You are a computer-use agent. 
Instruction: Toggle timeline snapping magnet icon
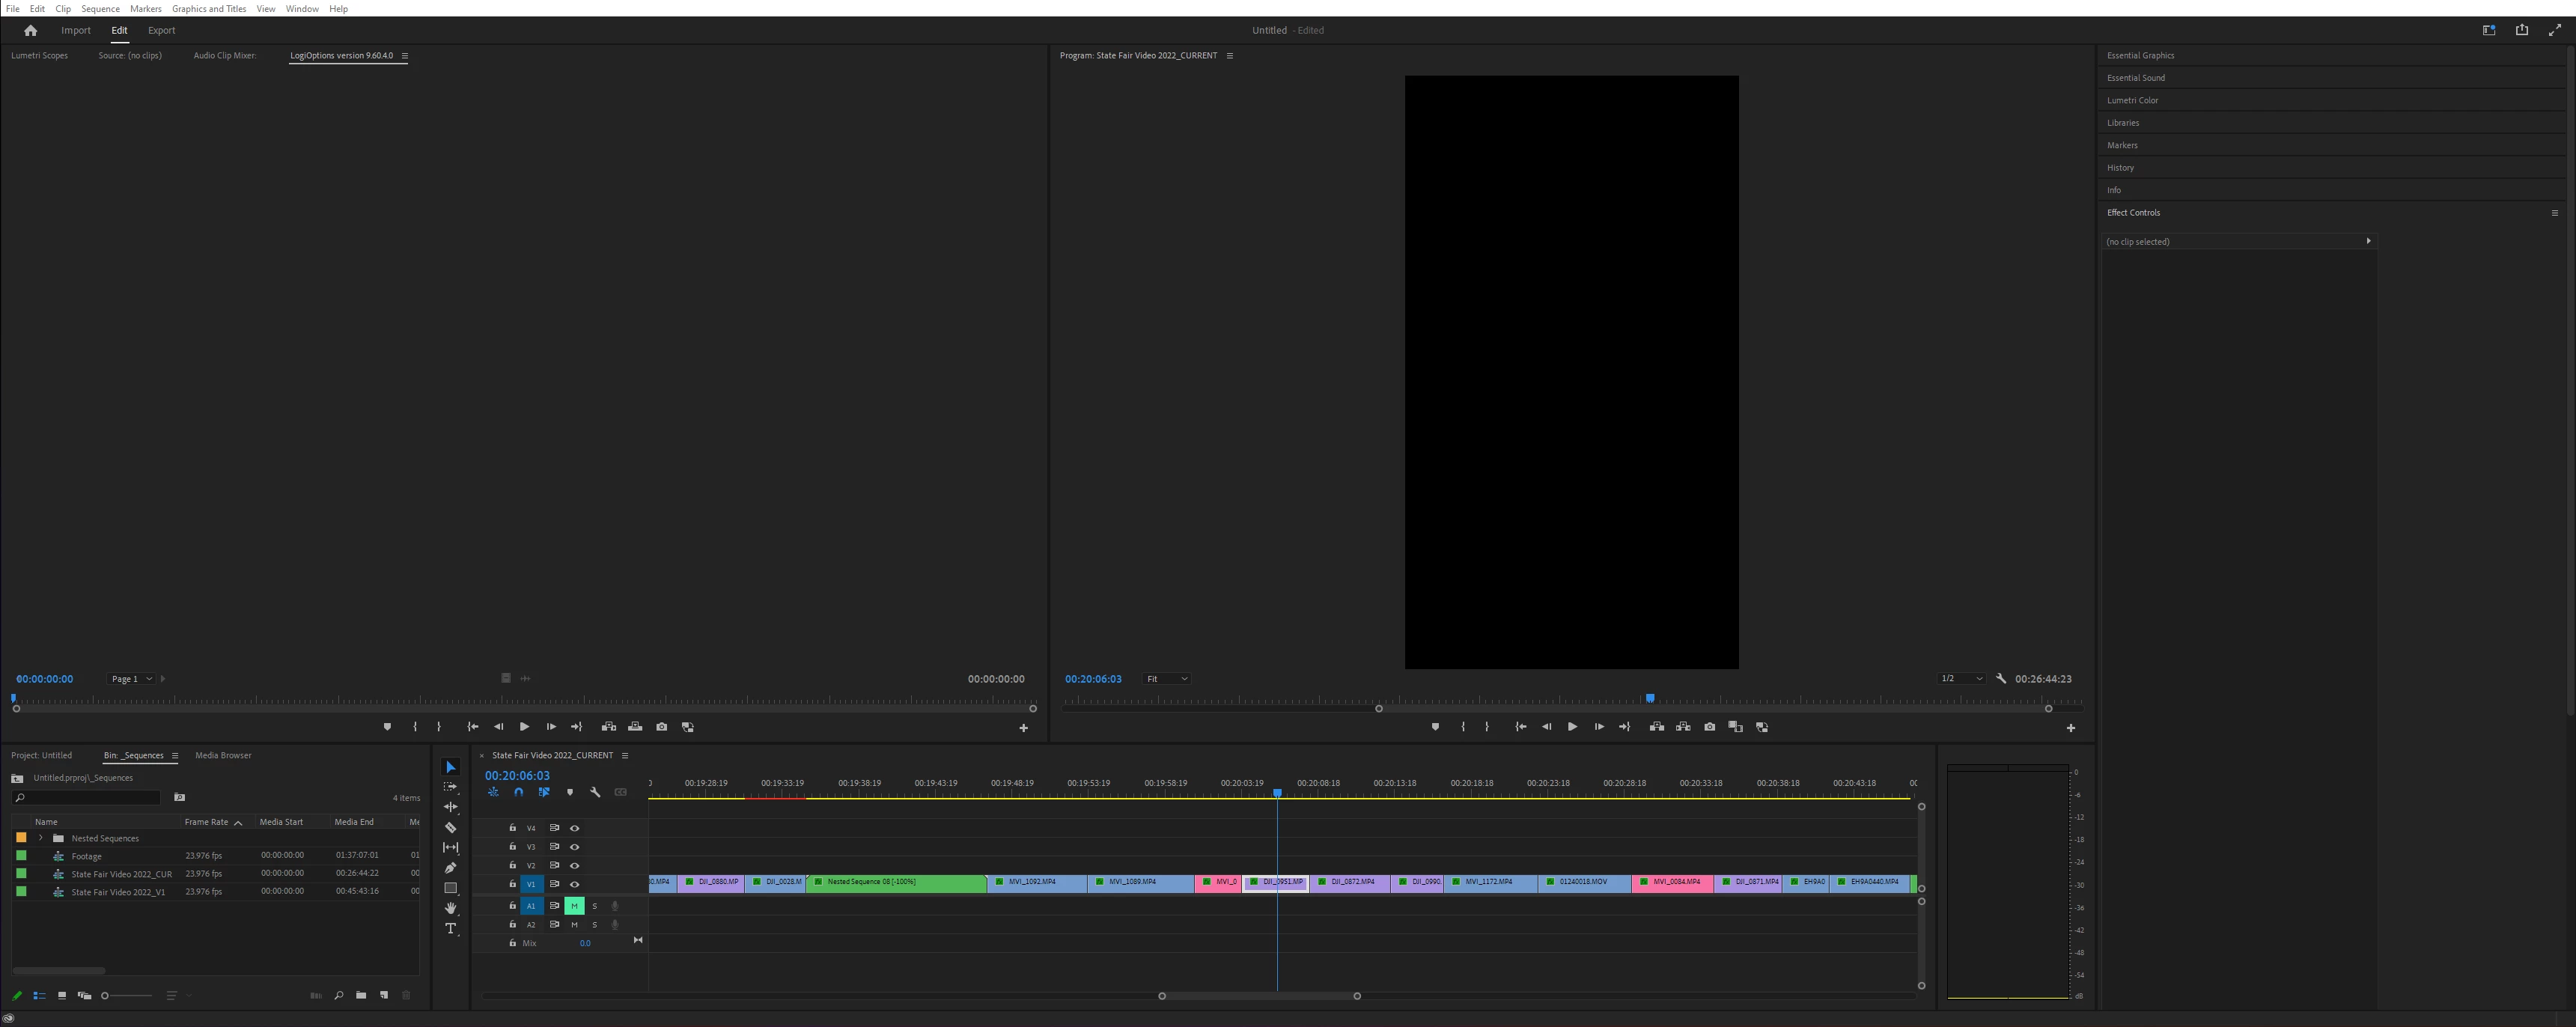518,792
